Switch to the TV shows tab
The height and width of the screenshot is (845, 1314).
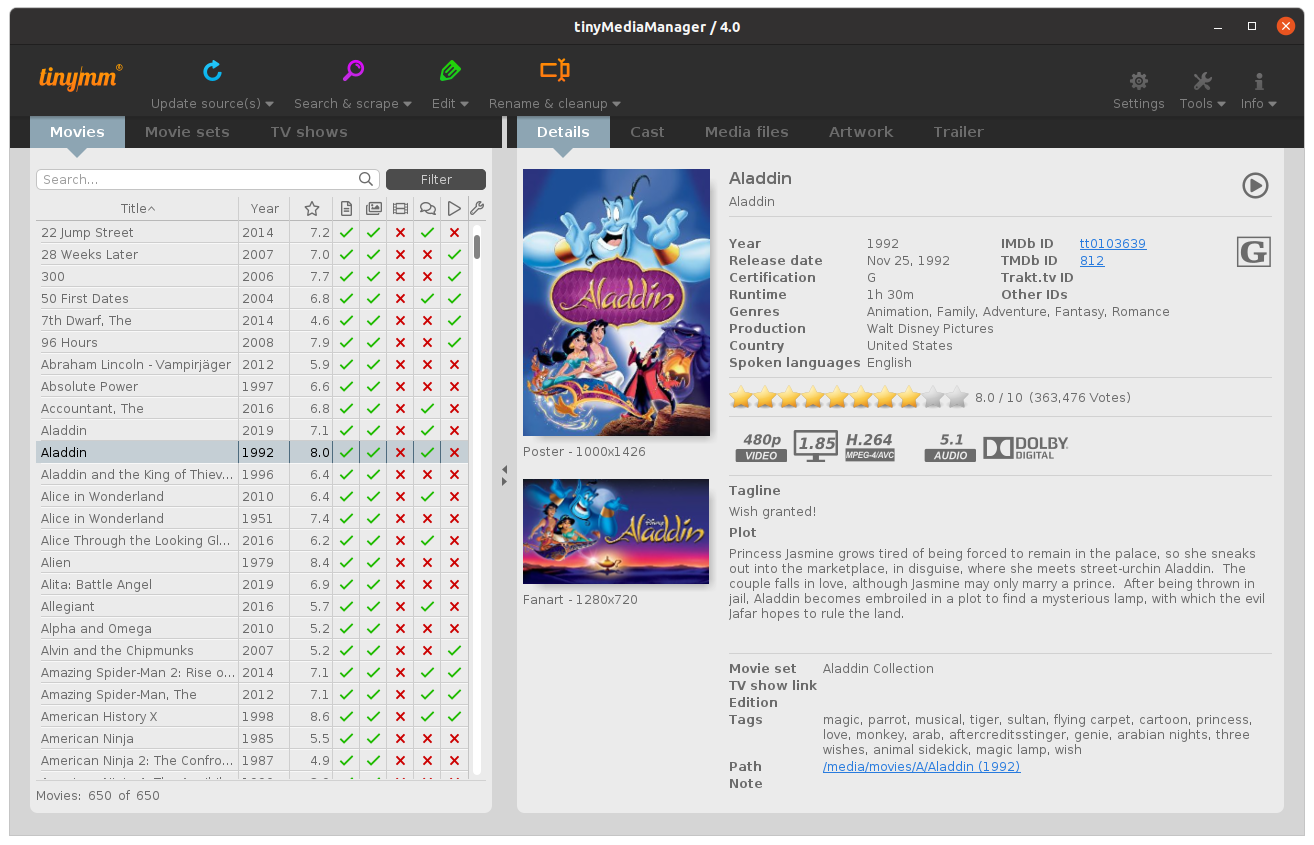click(x=308, y=132)
